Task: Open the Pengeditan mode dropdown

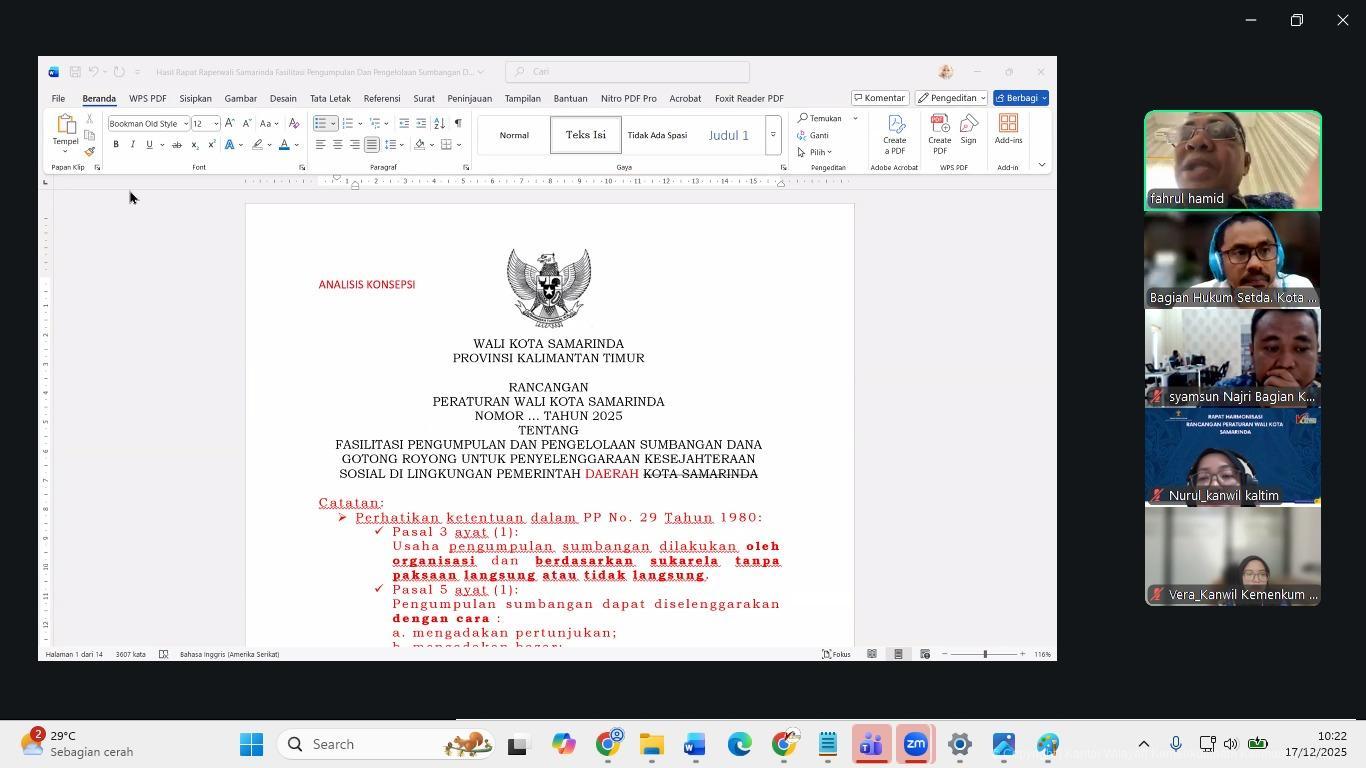Action: pyautogui.click(x=951, y=98)
